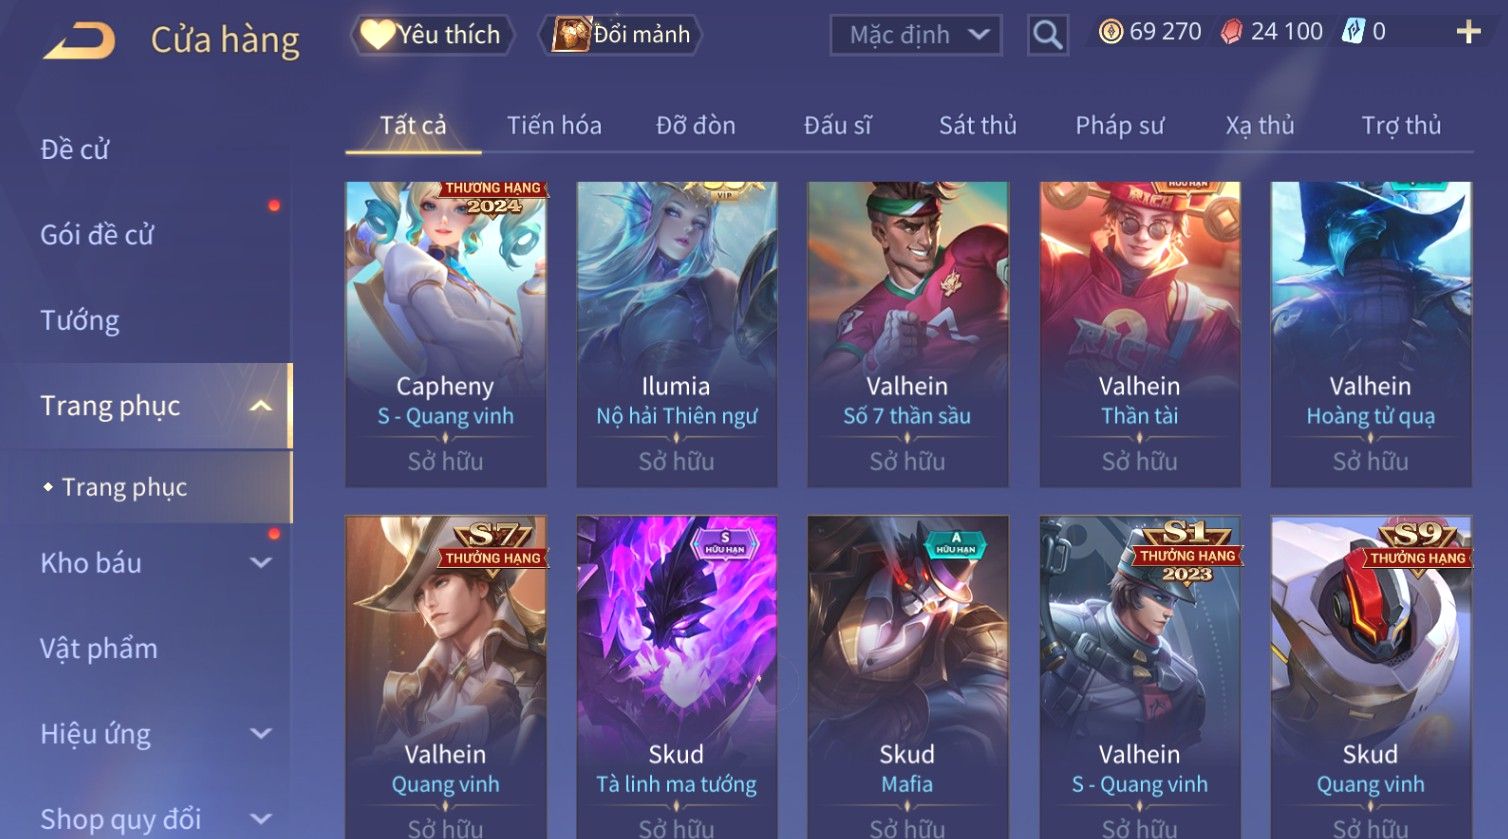Select the Skud Mafia skin card
The height and width of the screenshot is (839, 1508).
pos(907,677)
